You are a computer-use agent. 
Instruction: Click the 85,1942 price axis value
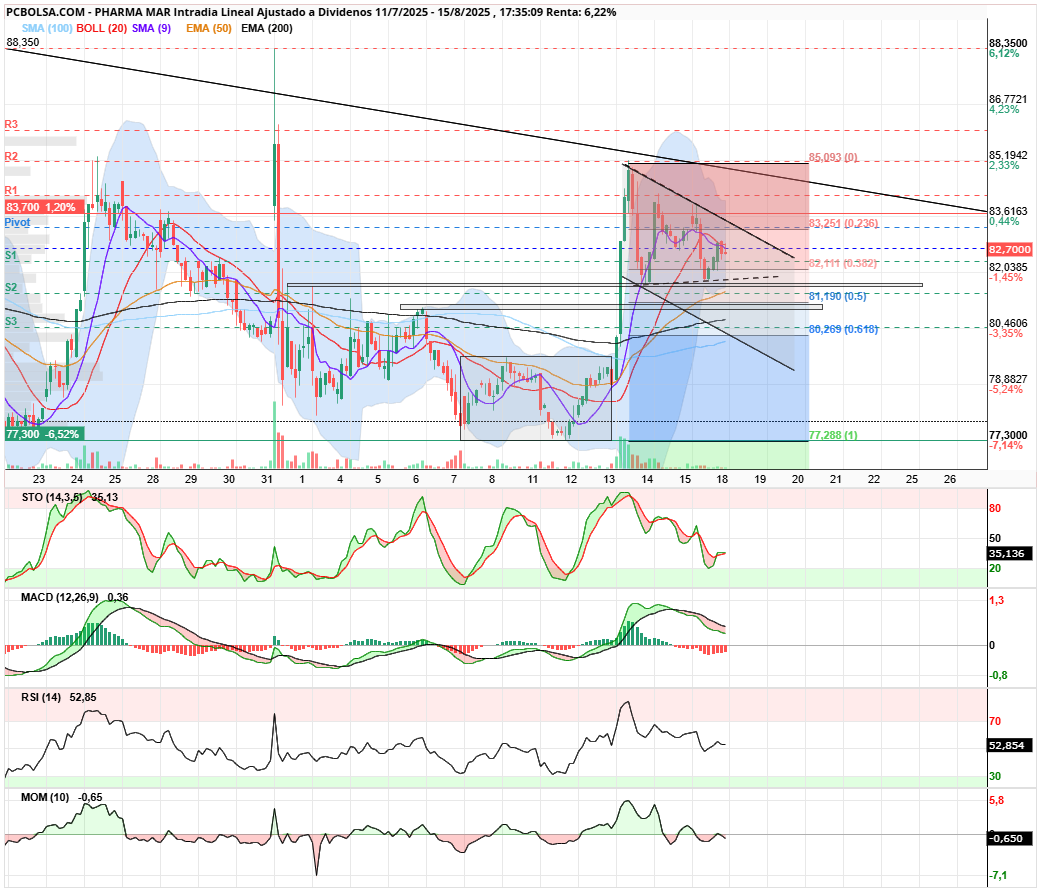pyautogui.click(x=1008, y=155)
